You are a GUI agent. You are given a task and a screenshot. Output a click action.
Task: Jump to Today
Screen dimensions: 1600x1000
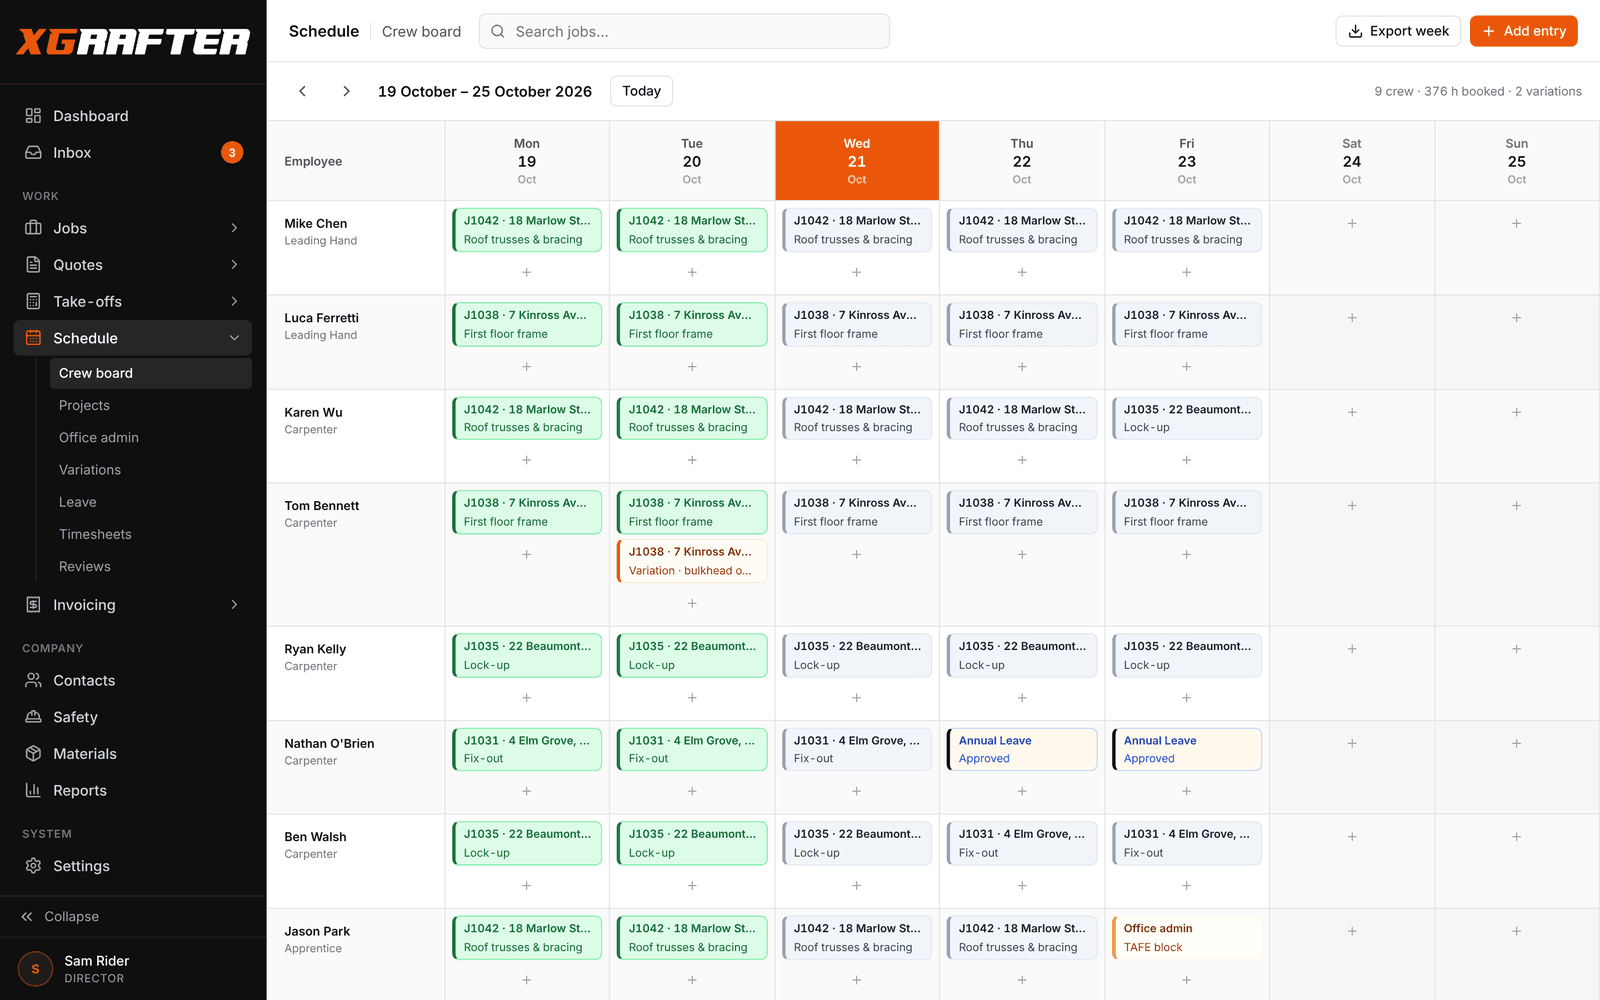(642, 91)
